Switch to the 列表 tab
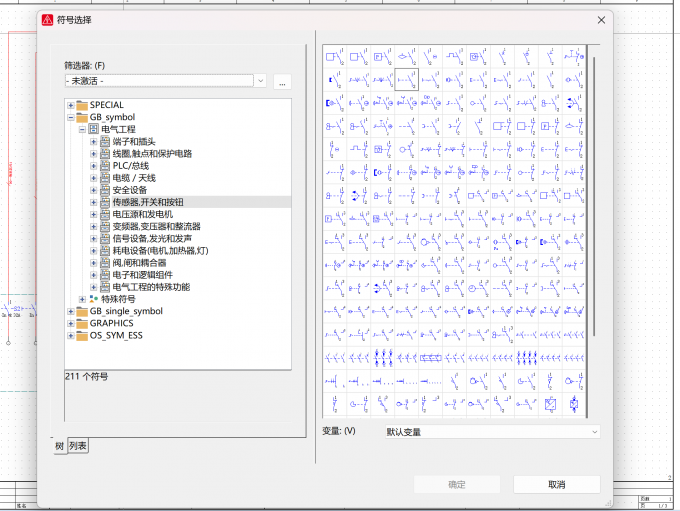The height and width of the screenshot is (511, 680). (x=78, y=445)
